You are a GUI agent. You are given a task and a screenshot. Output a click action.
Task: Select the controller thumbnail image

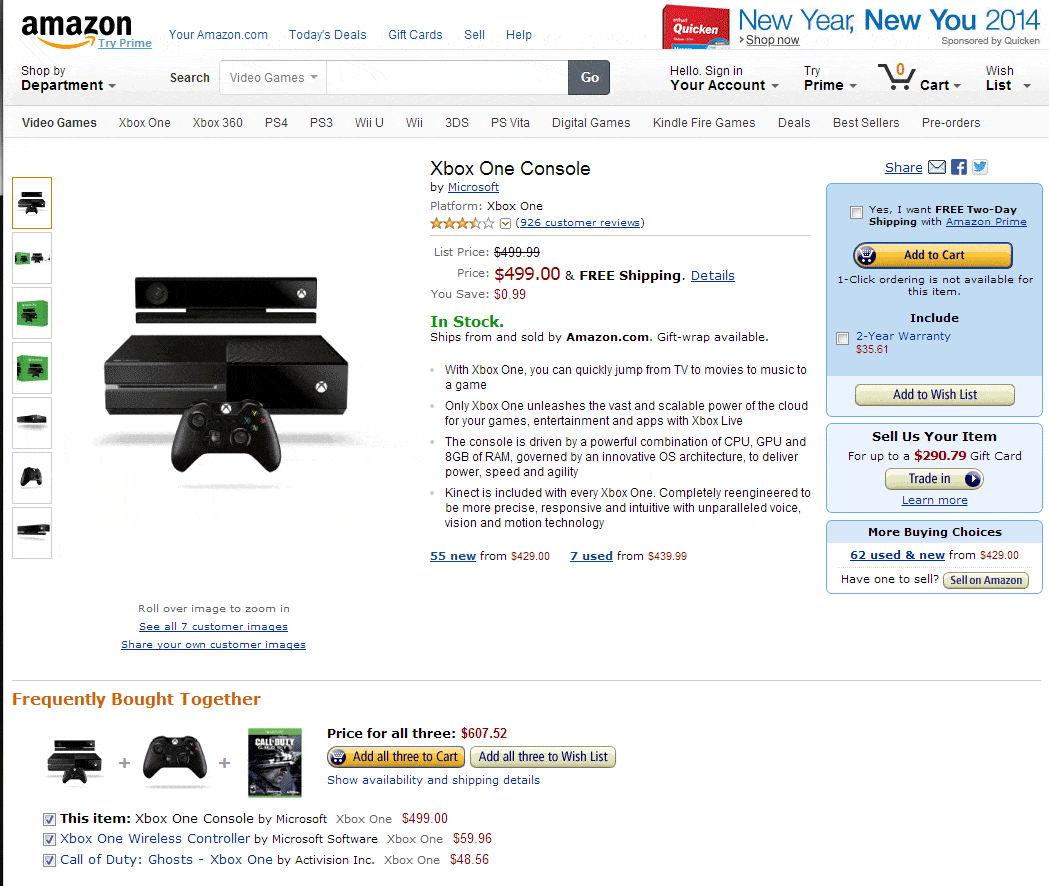click(31, 477)
